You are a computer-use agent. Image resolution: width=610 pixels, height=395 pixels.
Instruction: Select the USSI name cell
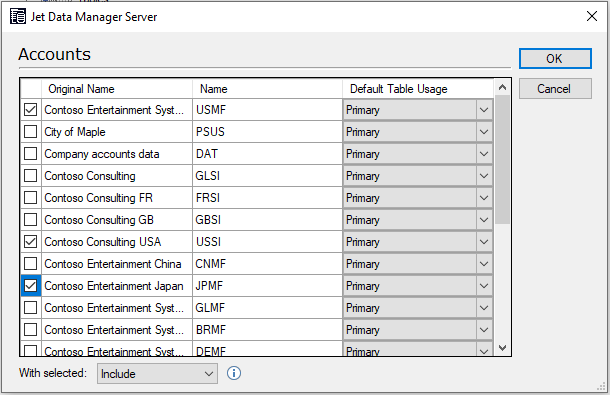click(267, 242)
